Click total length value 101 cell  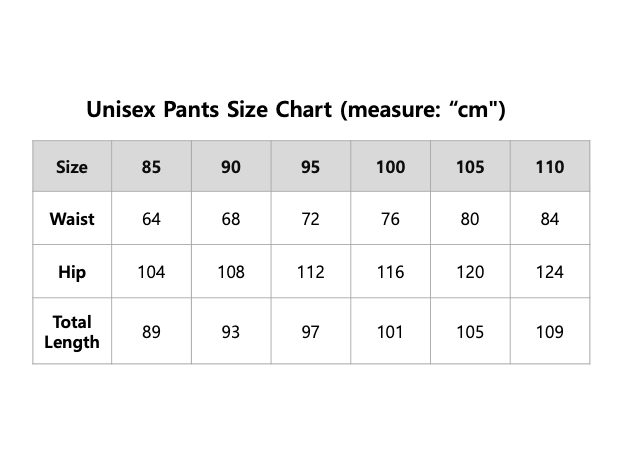pyautogui.click(x=391, y=331)
